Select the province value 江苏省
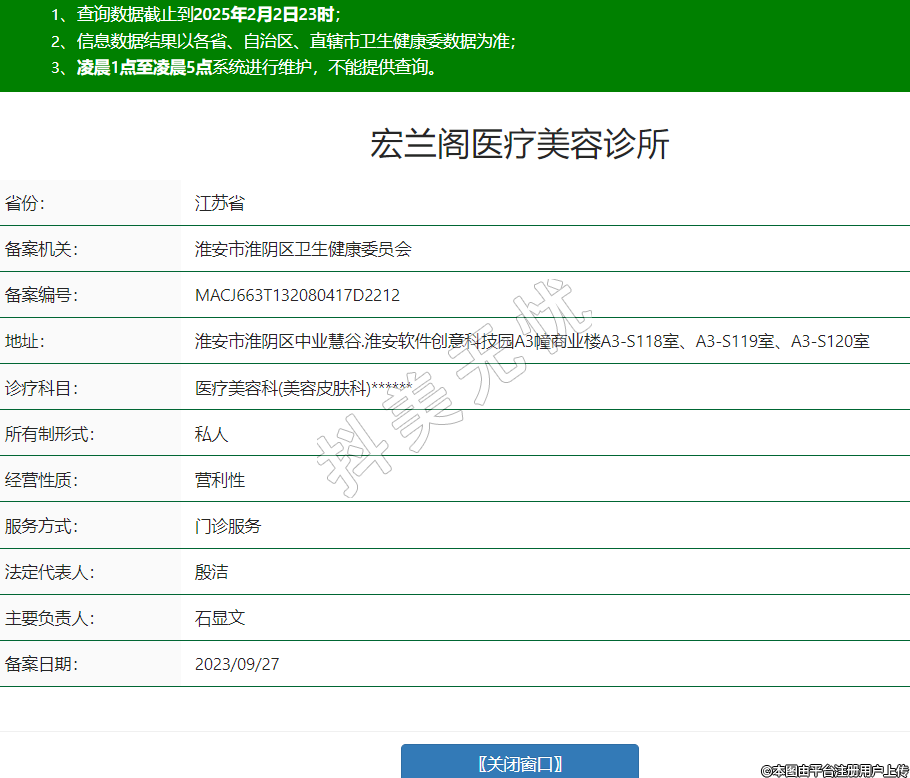The image size is (910, 778). (x=219, y=204)
